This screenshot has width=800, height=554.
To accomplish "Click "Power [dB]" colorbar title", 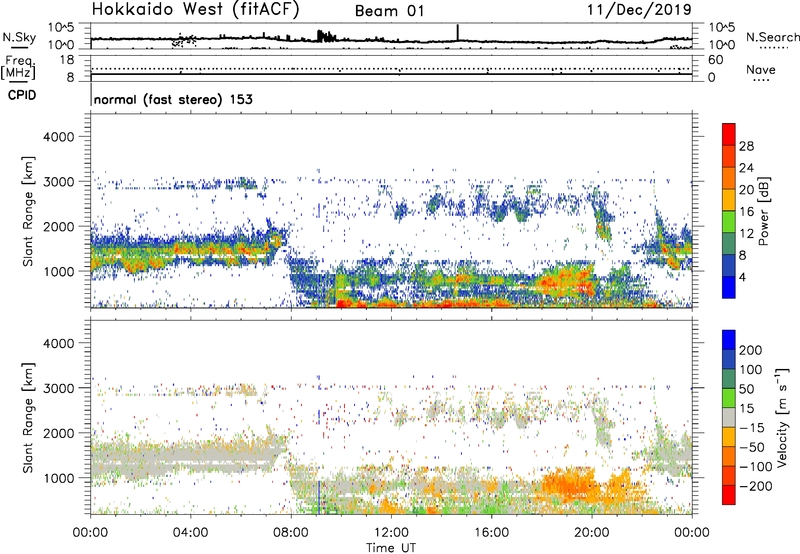I will [763, 211].
